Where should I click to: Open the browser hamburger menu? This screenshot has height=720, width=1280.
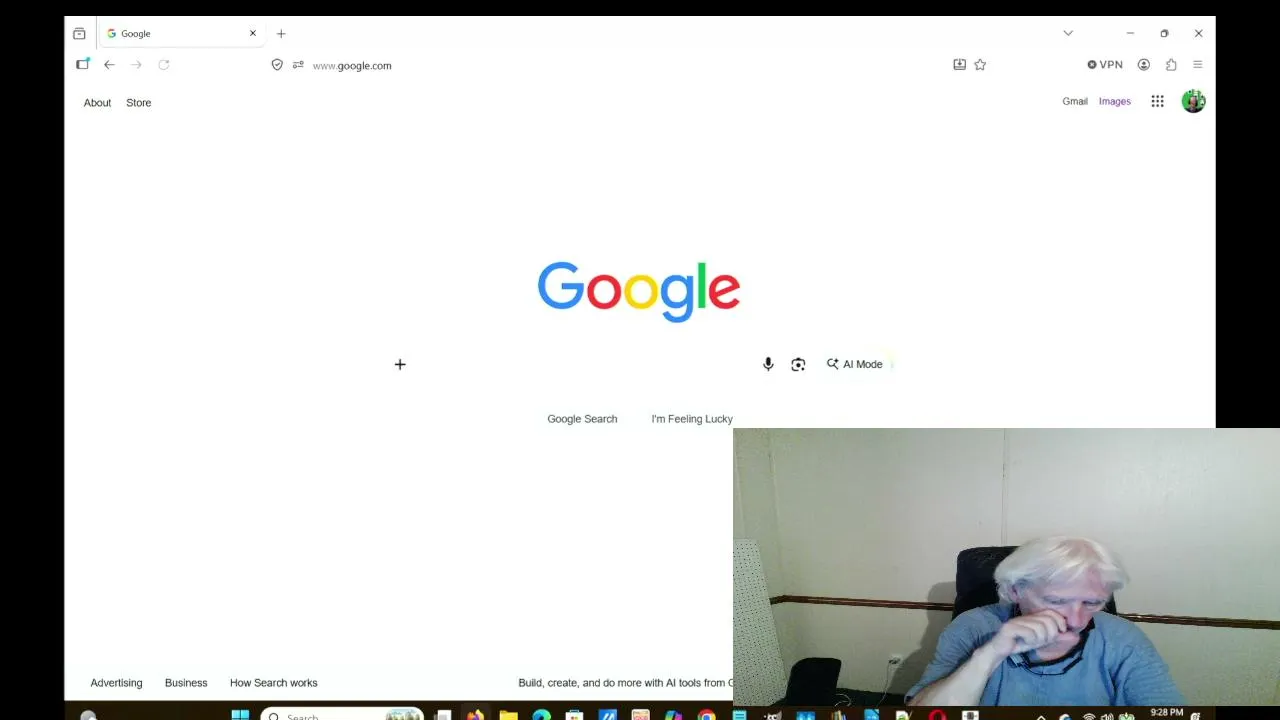[1197, 64]
